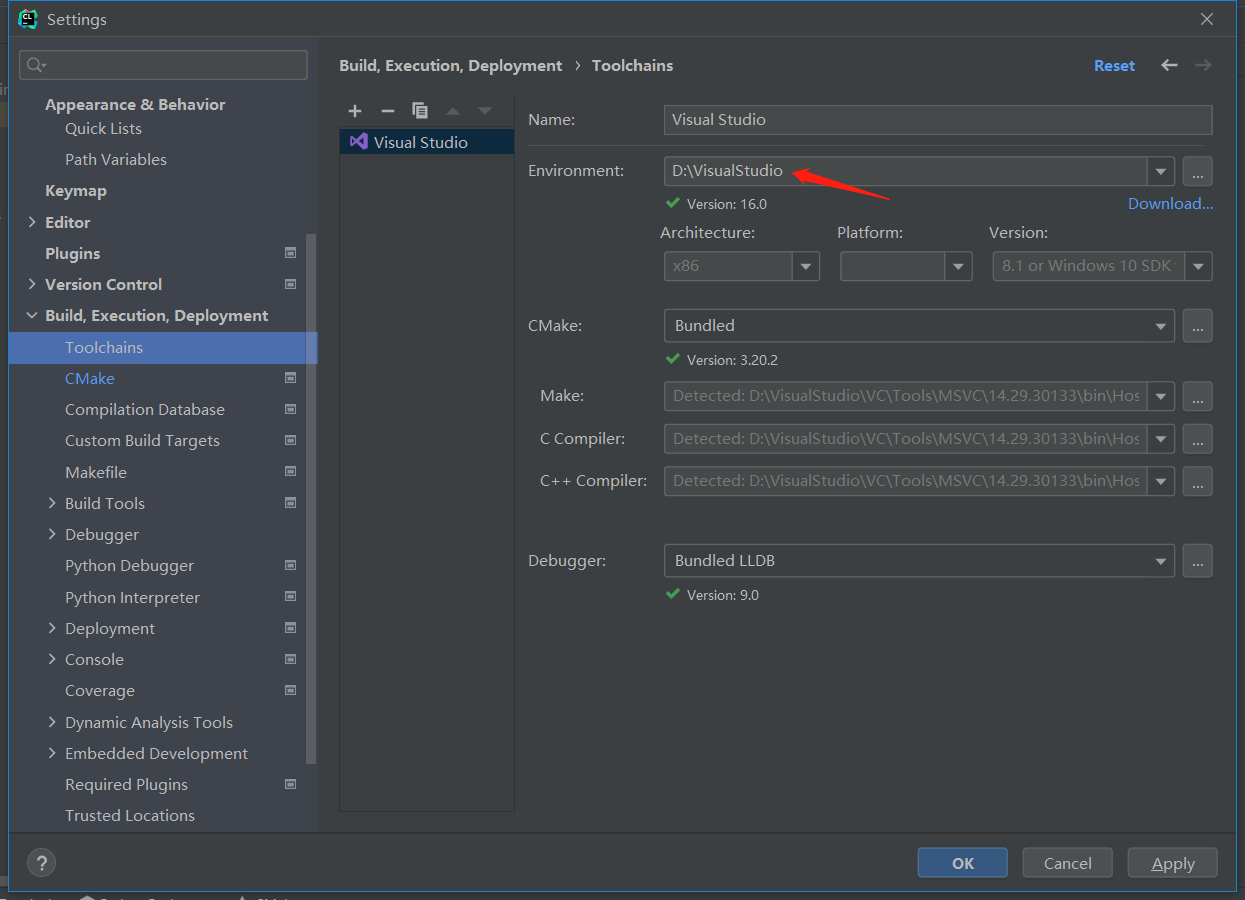Browse for C++ Compiler with ellipsis button
1245x900 pixels.
click(1197, 481)
